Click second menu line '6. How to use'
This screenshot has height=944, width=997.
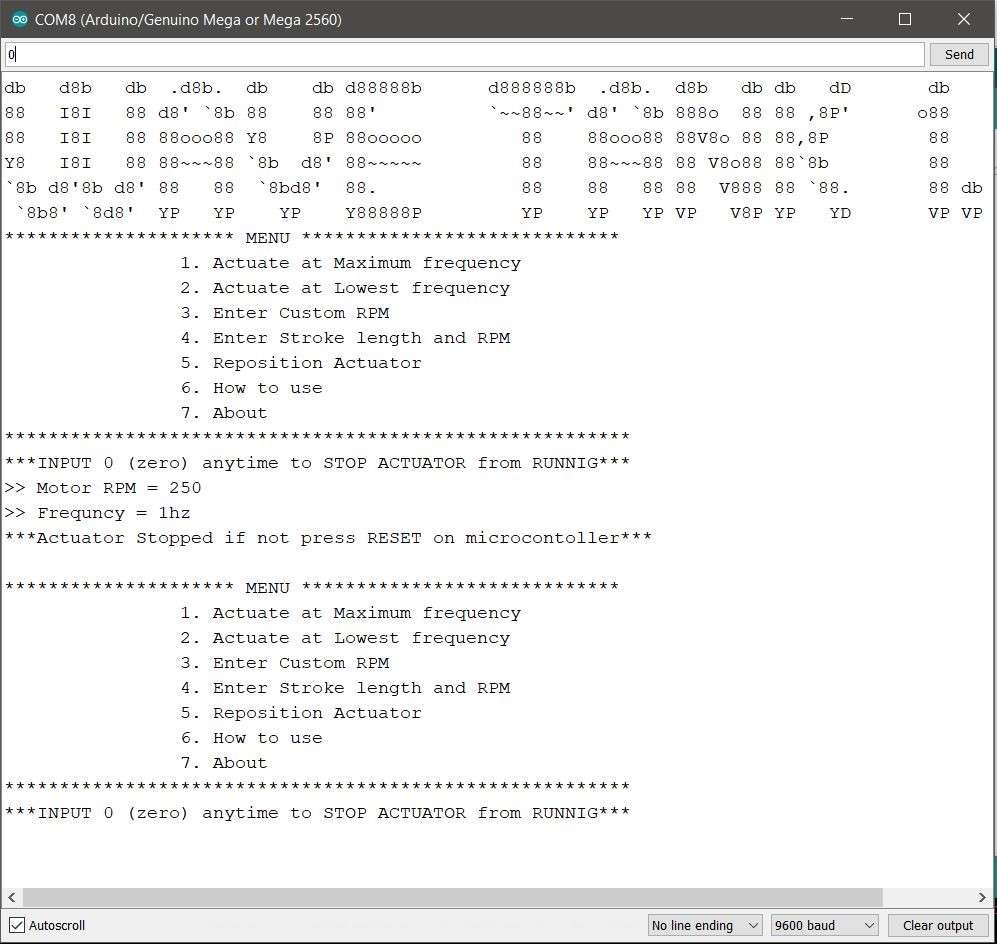click(x=251, y=738)
